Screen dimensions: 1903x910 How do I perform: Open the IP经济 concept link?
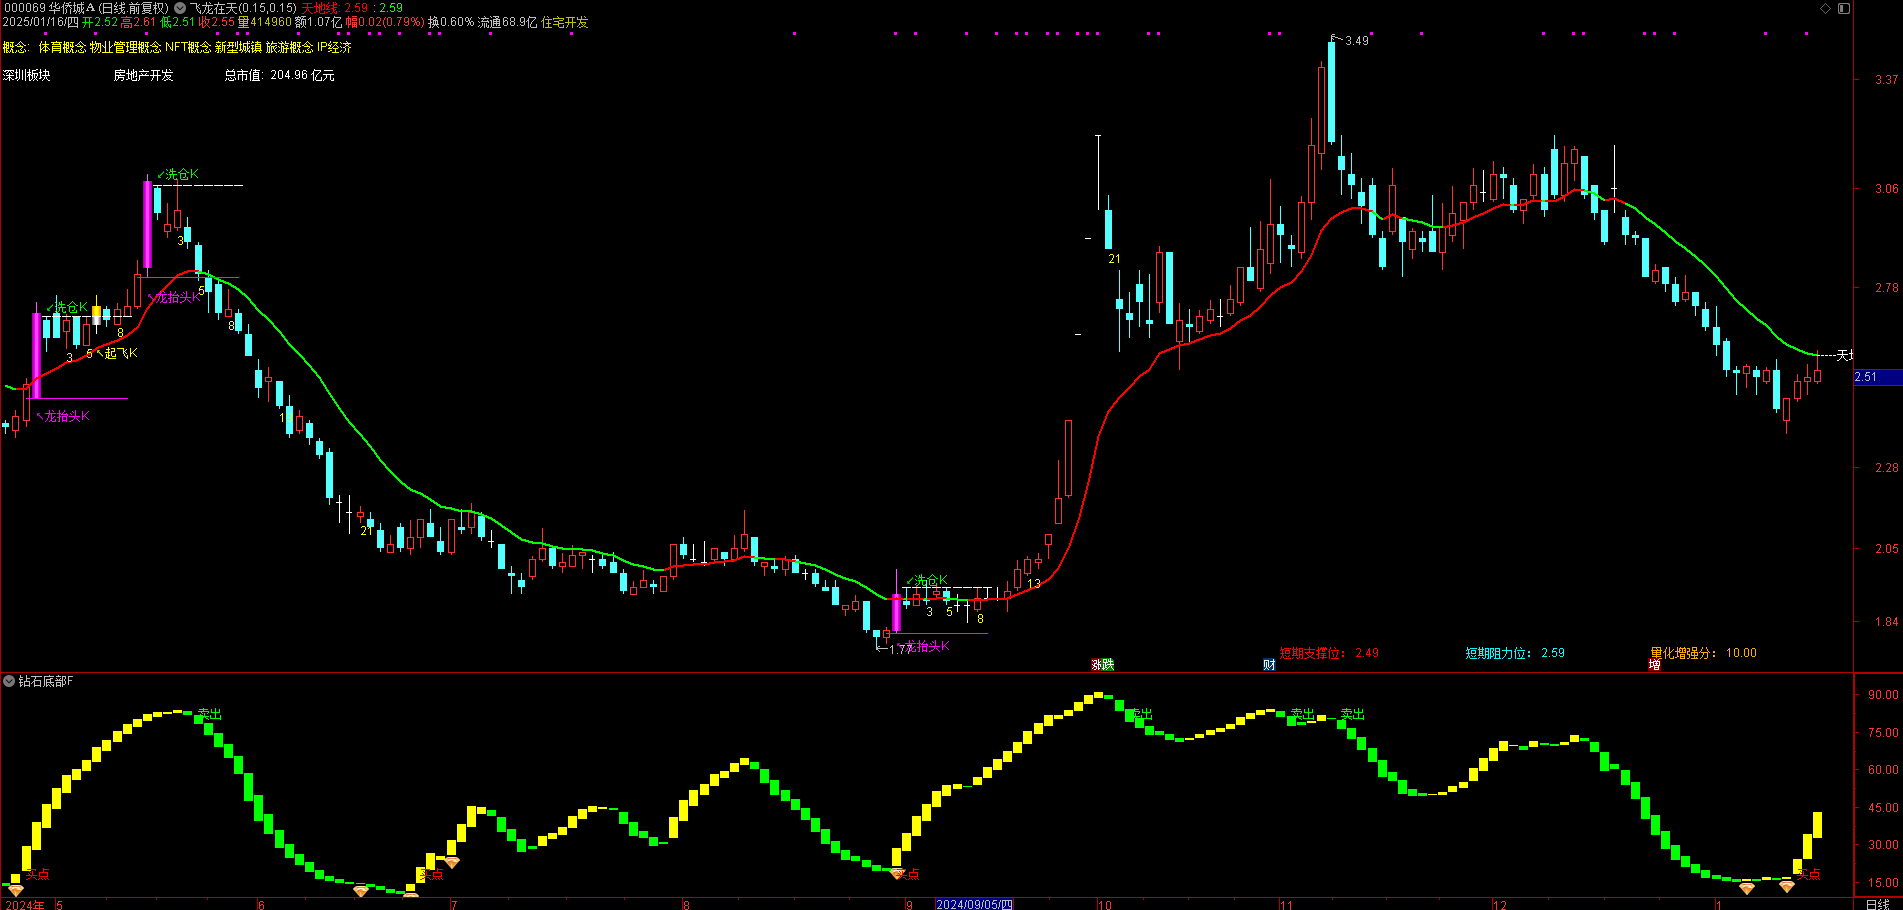click(x=334, y=47)
